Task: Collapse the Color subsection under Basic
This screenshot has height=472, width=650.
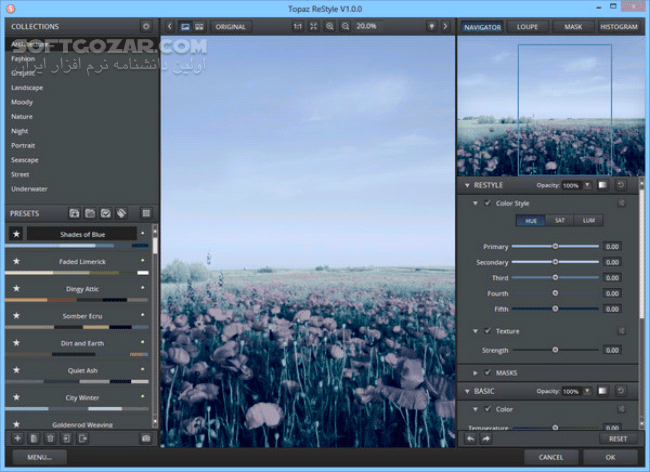Action: (475, 409)
